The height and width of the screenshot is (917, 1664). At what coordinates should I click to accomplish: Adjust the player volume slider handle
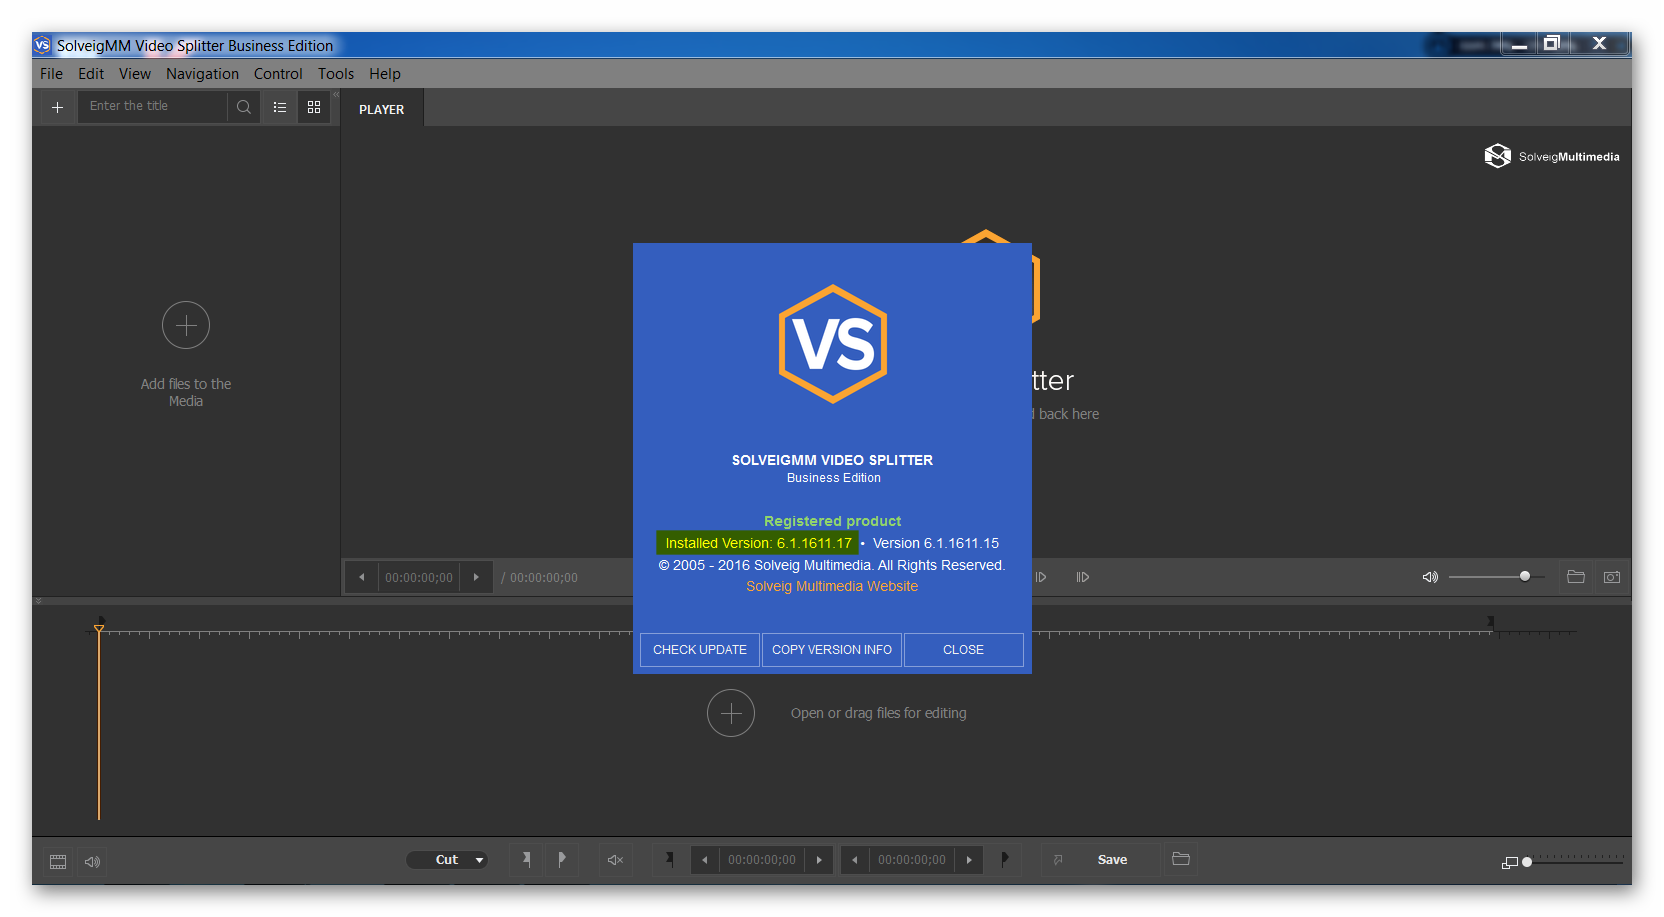[x=1525, y=576]
